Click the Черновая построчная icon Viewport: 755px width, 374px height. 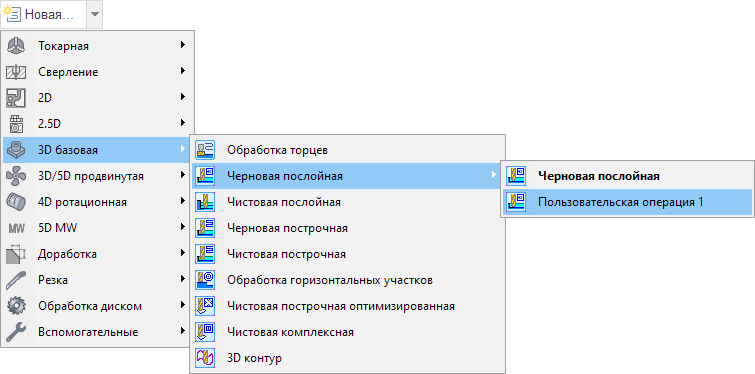(205, 228)
